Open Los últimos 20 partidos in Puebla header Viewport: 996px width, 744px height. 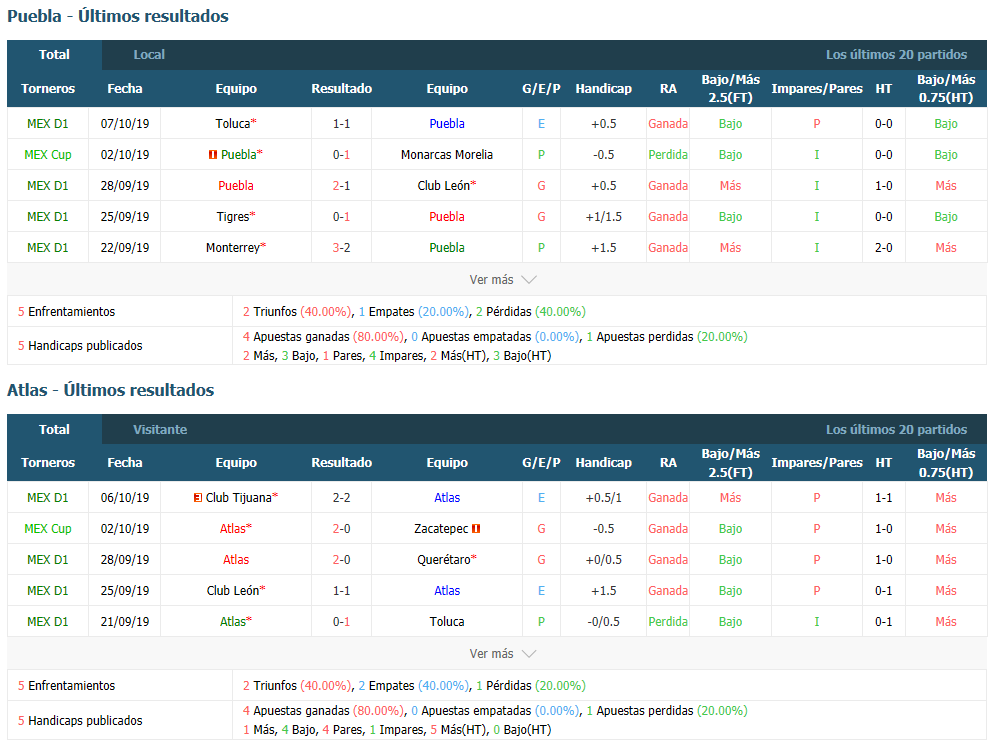(x=896, y=55)
